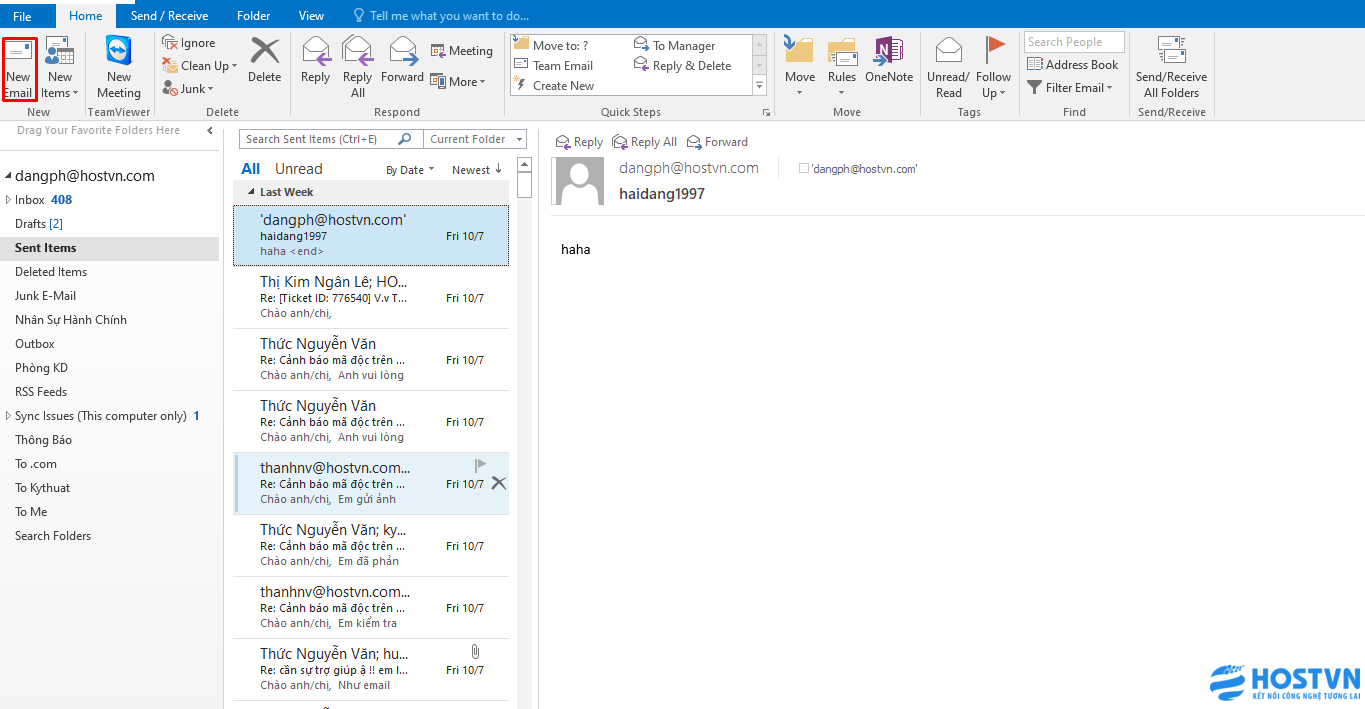Open the Move dropdown button
1365x709 pixels.
[x=800, y=68]
